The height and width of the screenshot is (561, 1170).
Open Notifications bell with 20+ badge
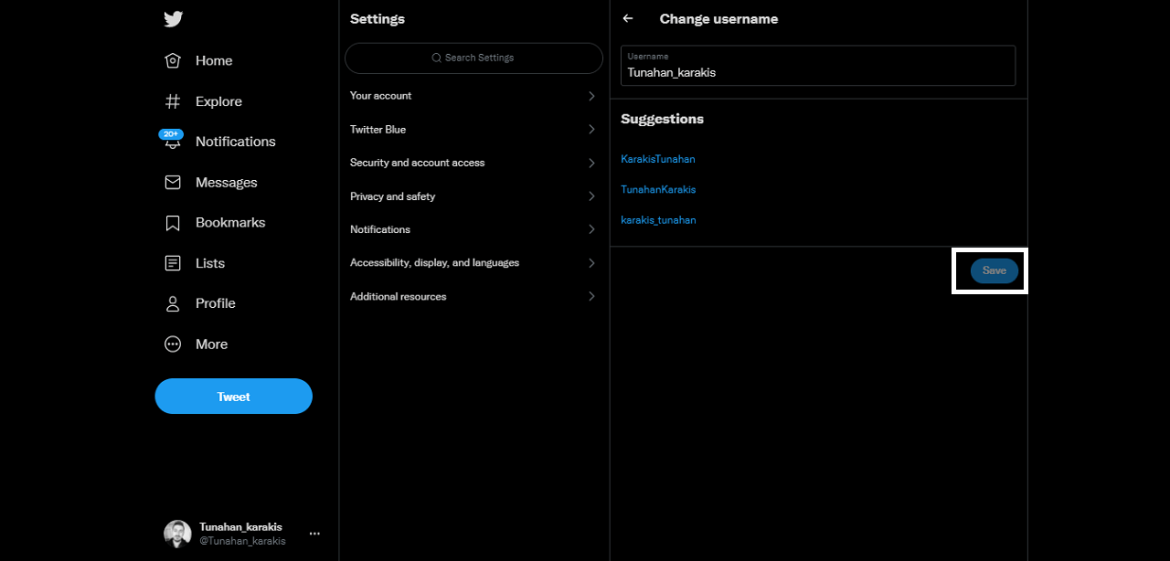pyautogui.click(x=172, y=141)
